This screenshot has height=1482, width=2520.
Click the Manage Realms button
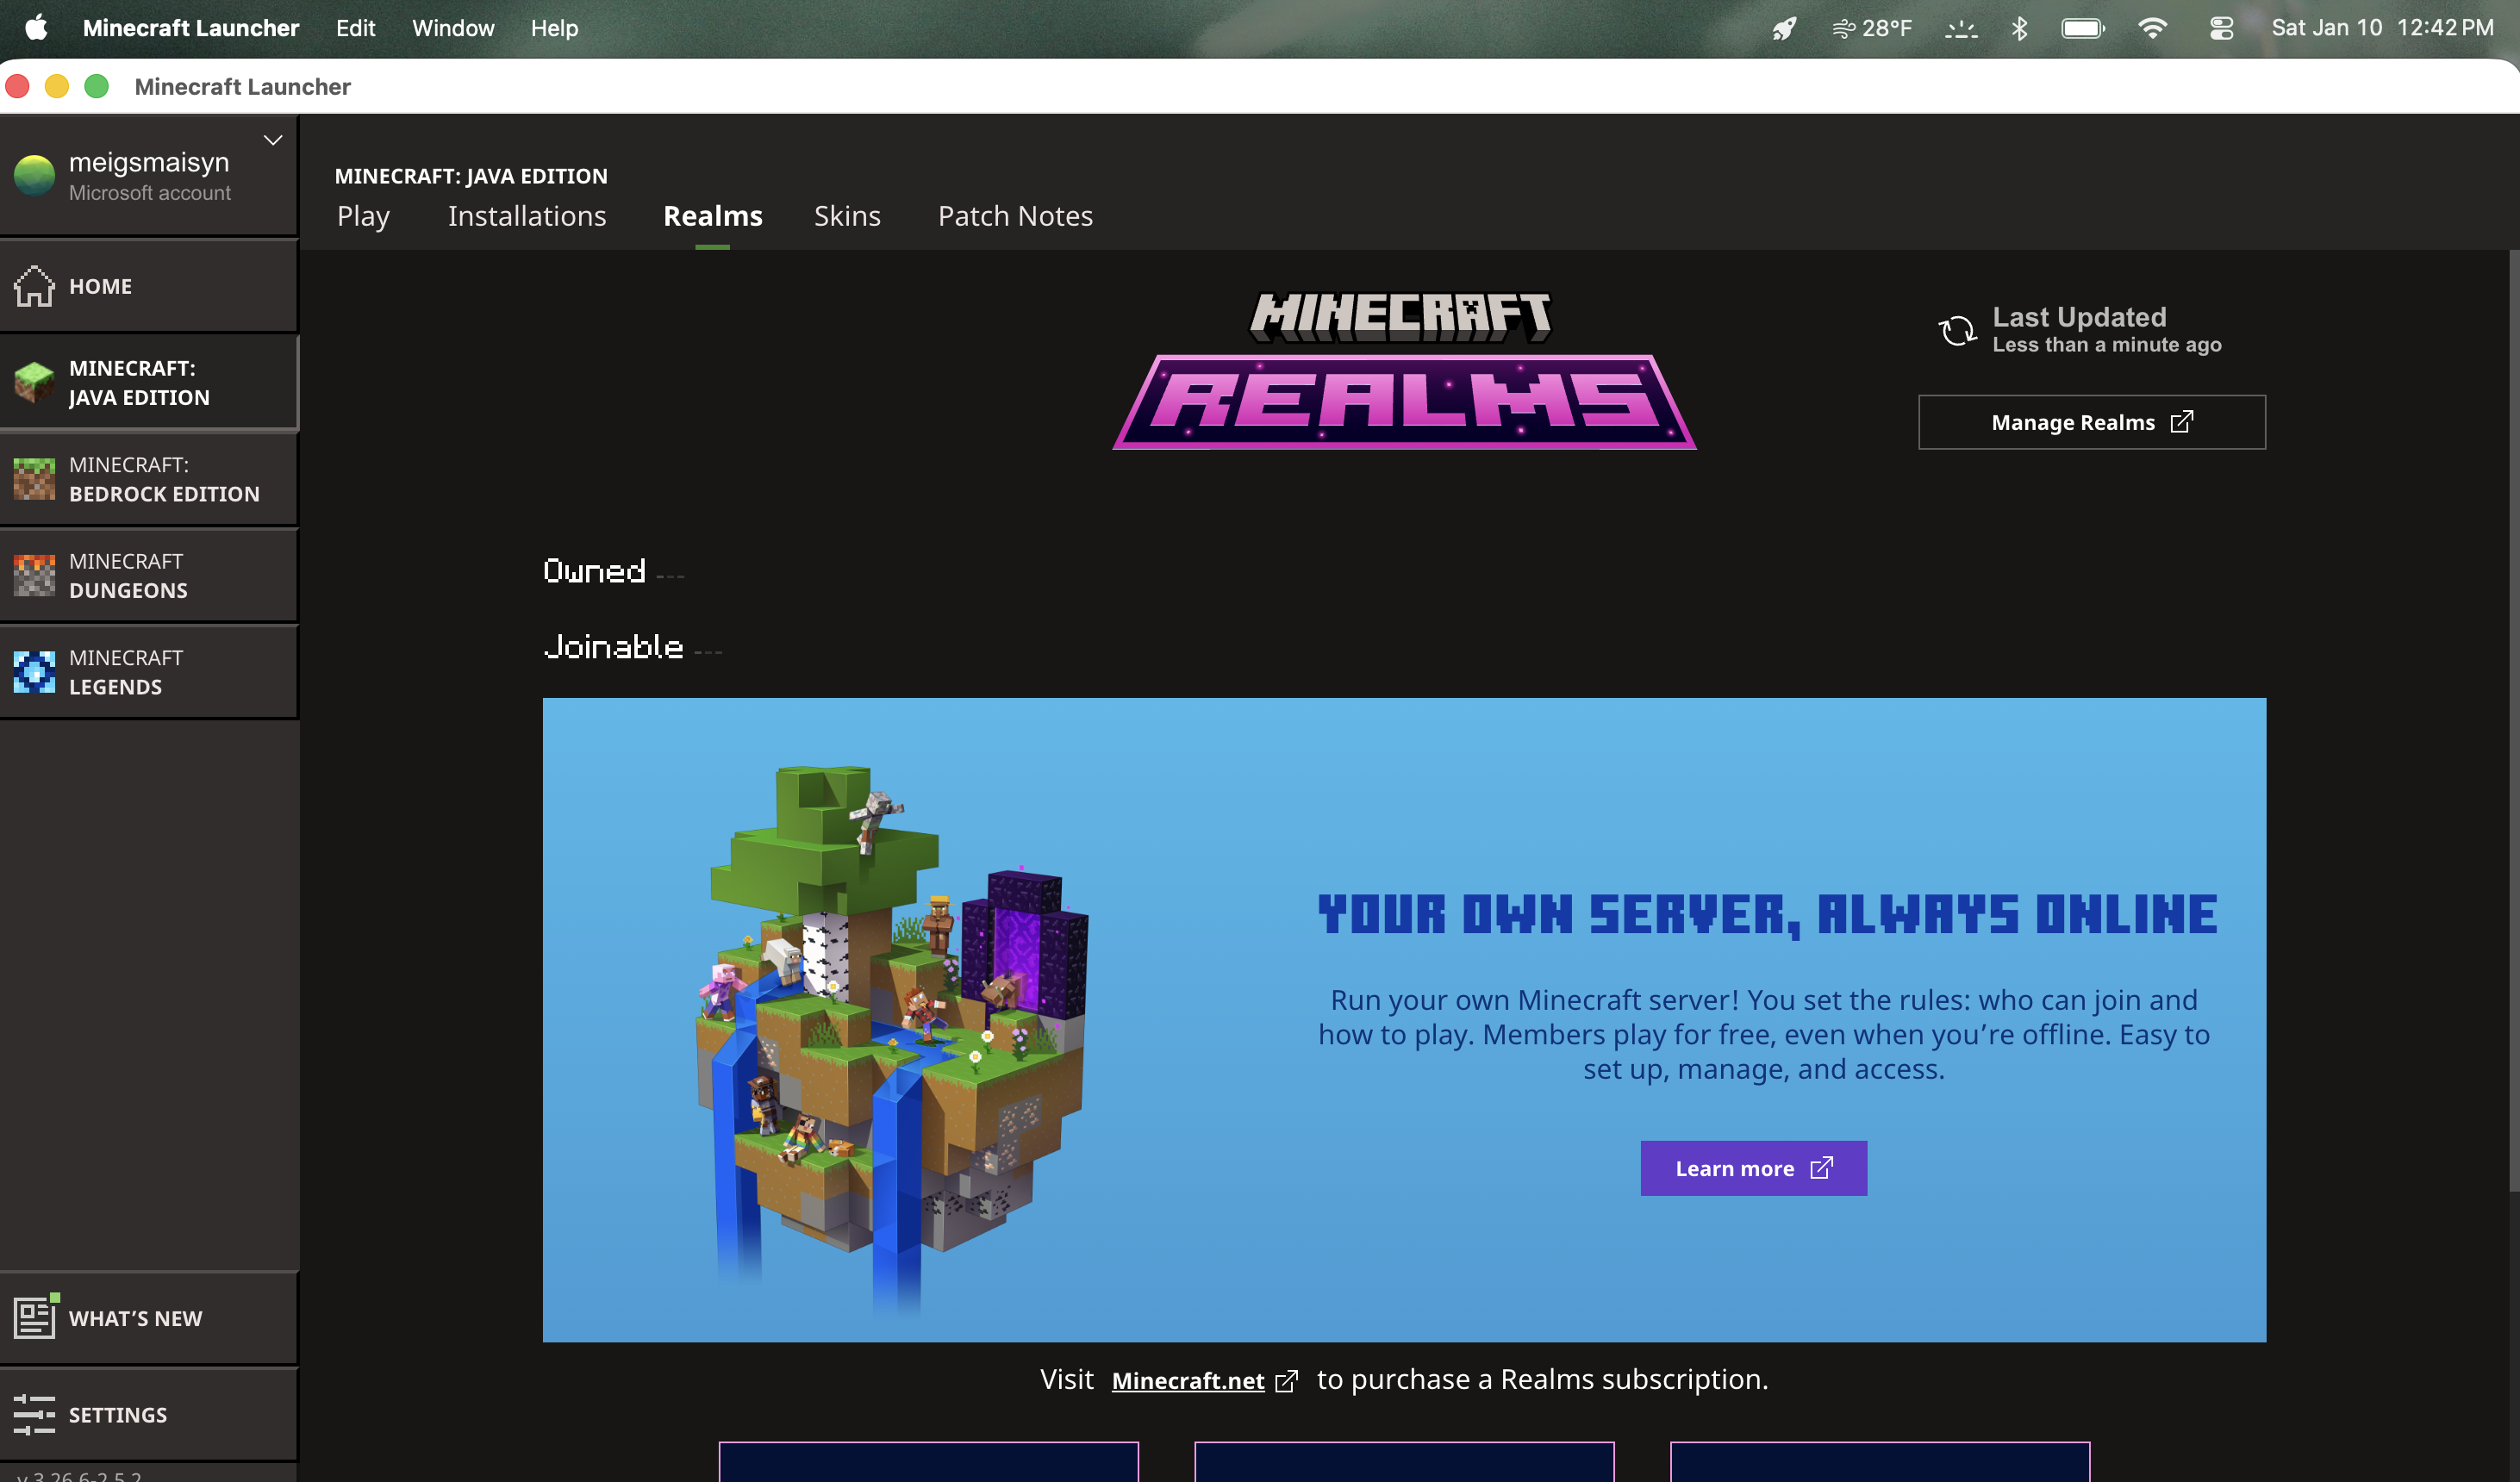[x=2091, y=422]
